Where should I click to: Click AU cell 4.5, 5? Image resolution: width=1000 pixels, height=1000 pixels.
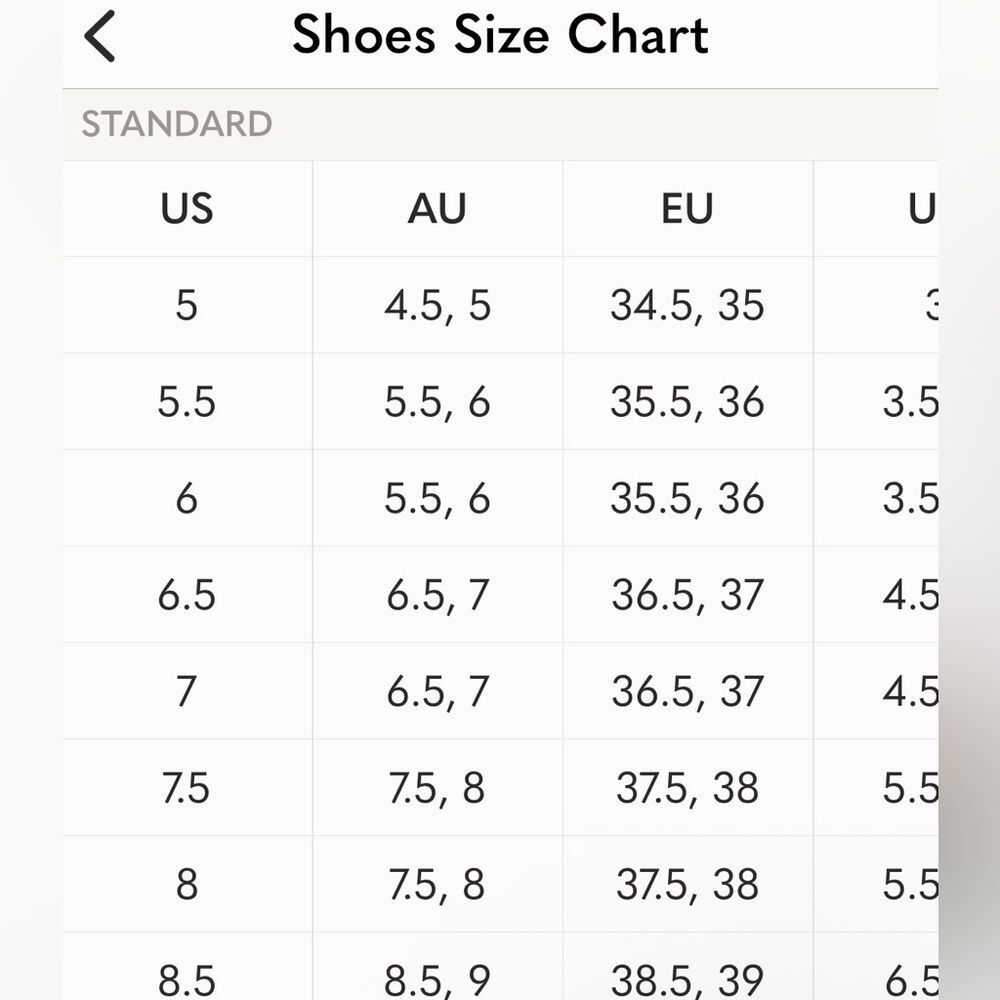[438, 305]
